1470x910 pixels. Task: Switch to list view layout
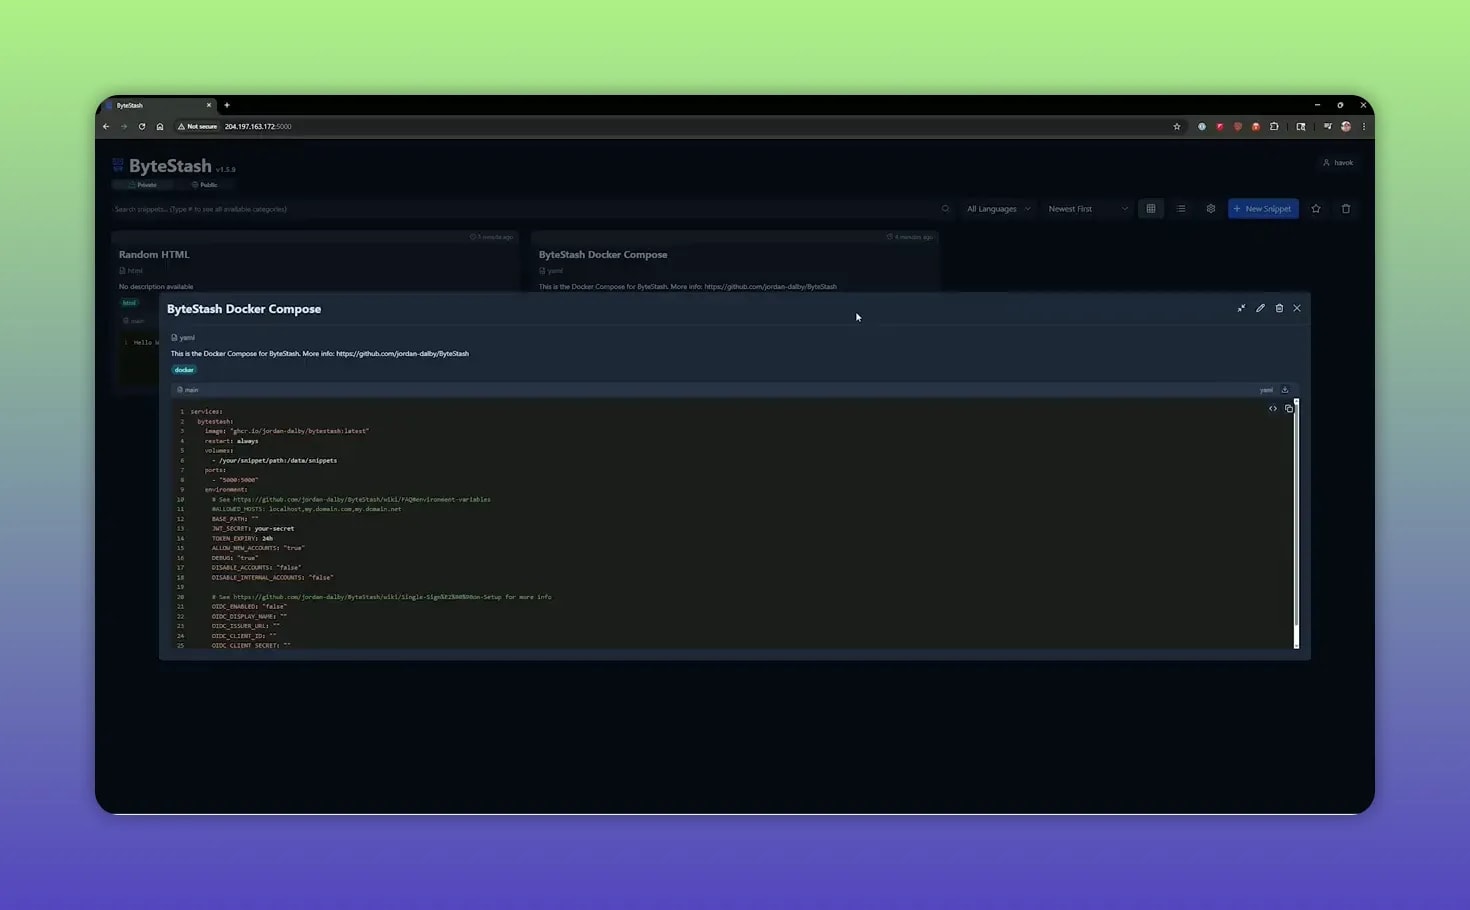[1181, 209]
